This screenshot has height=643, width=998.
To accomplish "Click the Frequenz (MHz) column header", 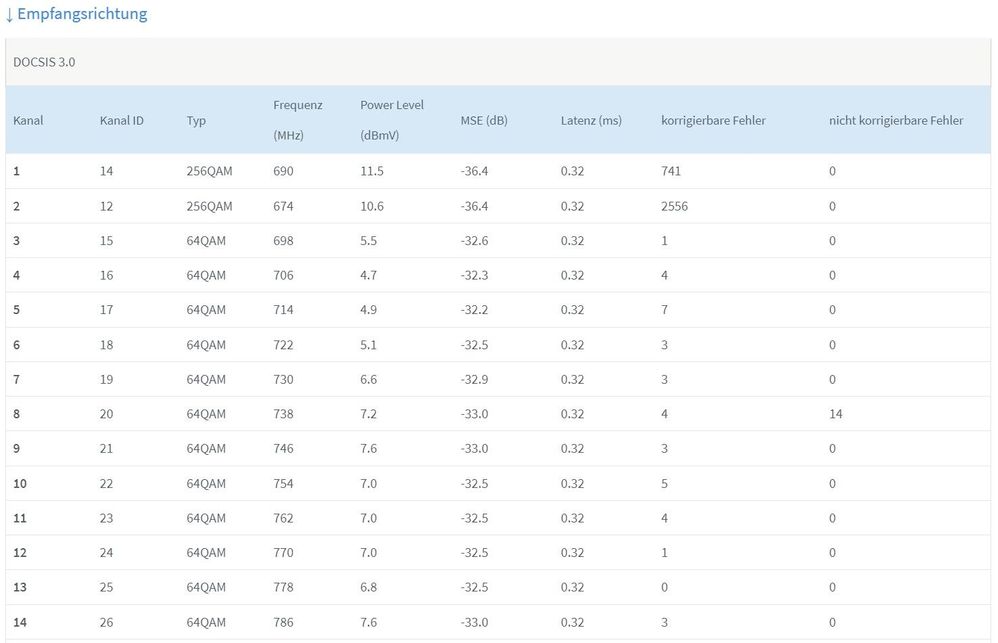I will tap(297, 120).
